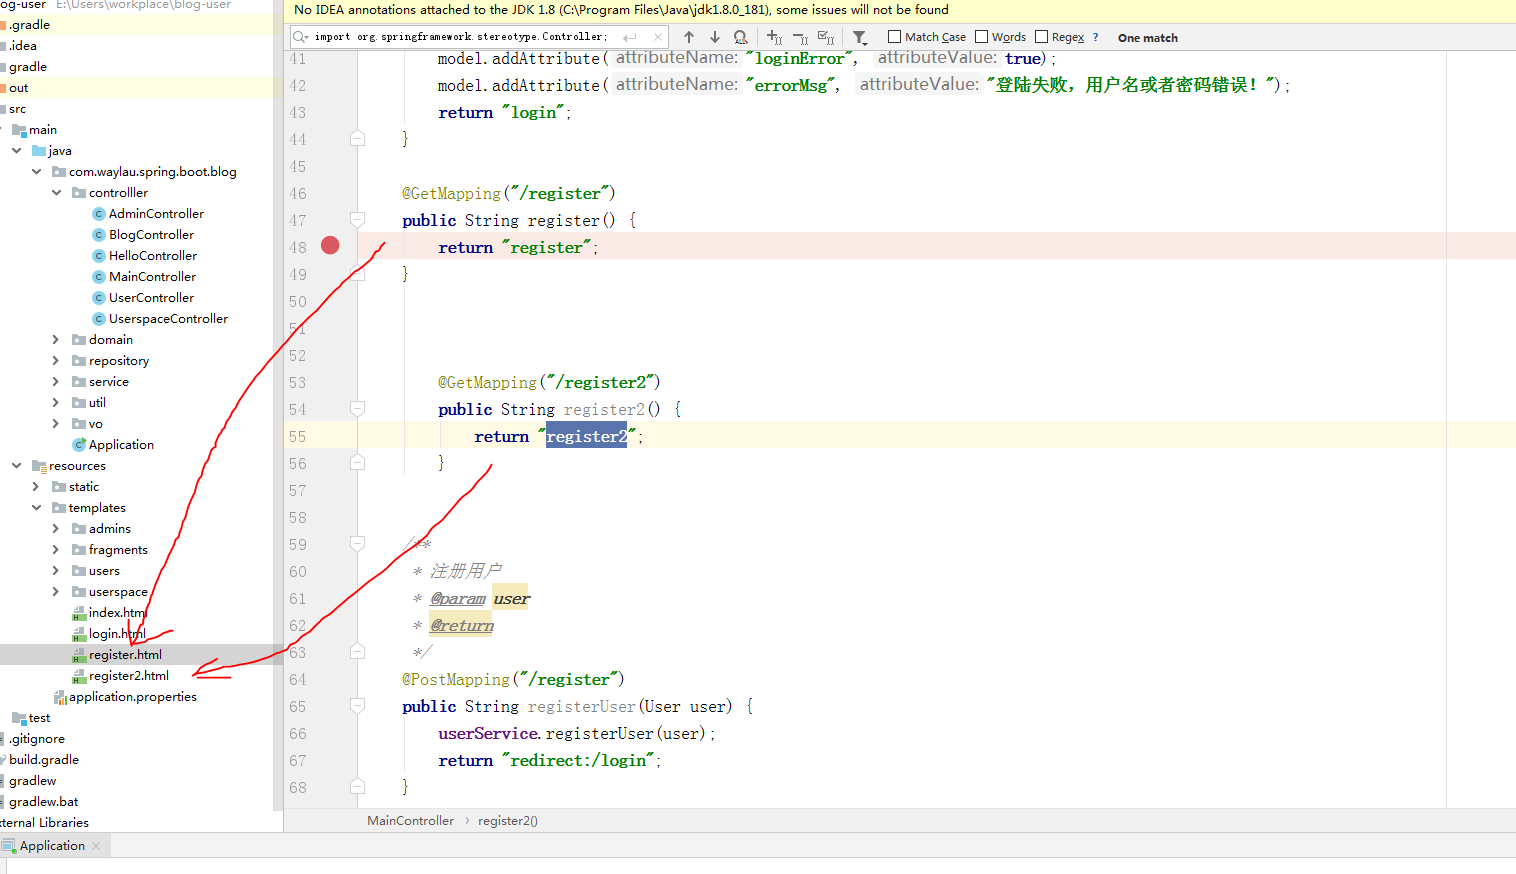Fold the Javadoc comment at line 59

tap(357, 543)
